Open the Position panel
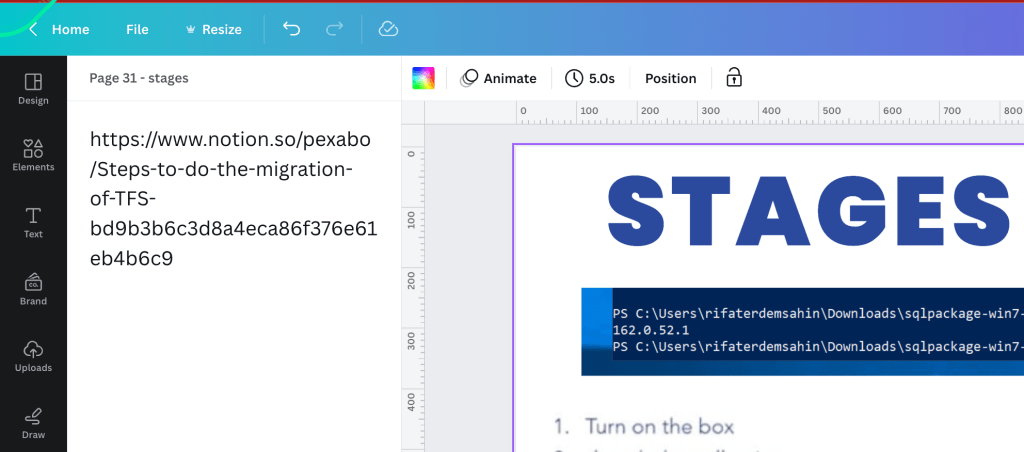 point(671,78)
